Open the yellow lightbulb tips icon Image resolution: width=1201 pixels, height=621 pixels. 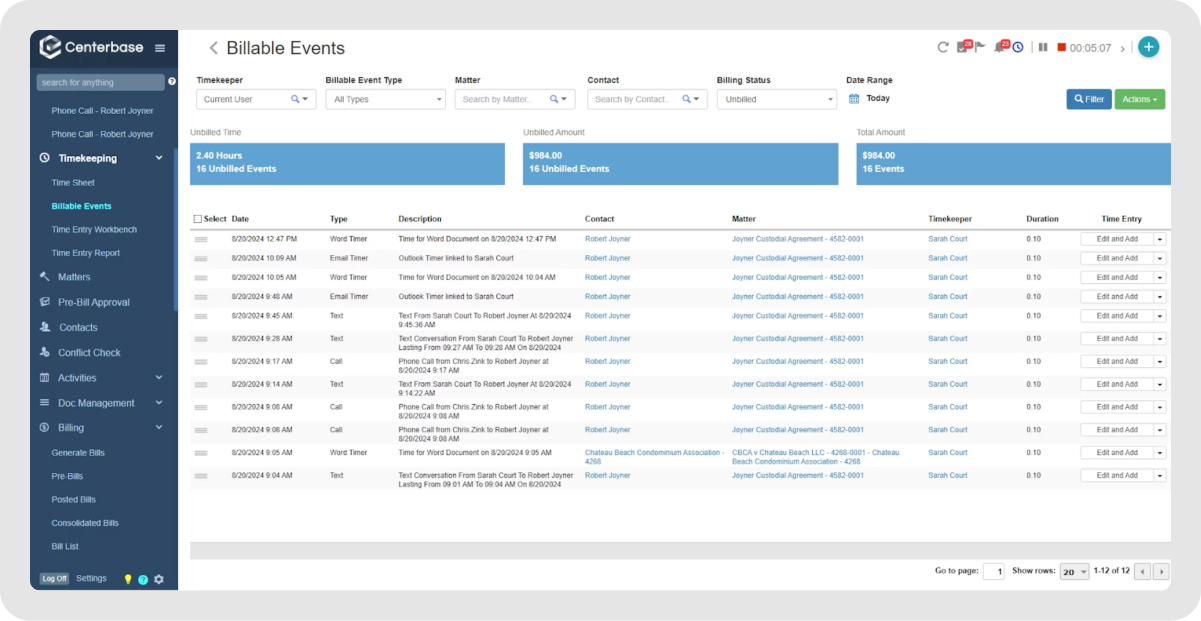coord(126,578)
